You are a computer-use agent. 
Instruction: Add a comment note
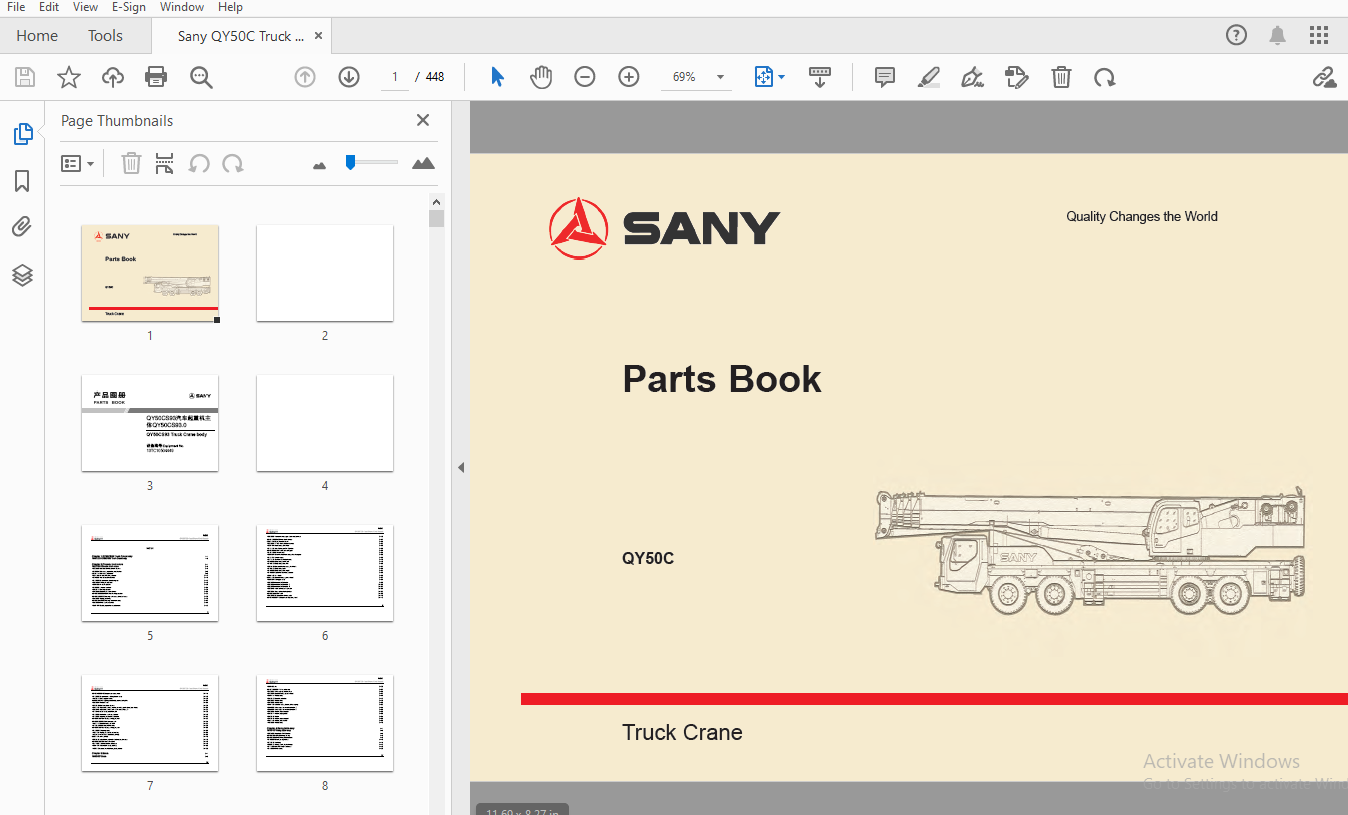tap(885, 77)
